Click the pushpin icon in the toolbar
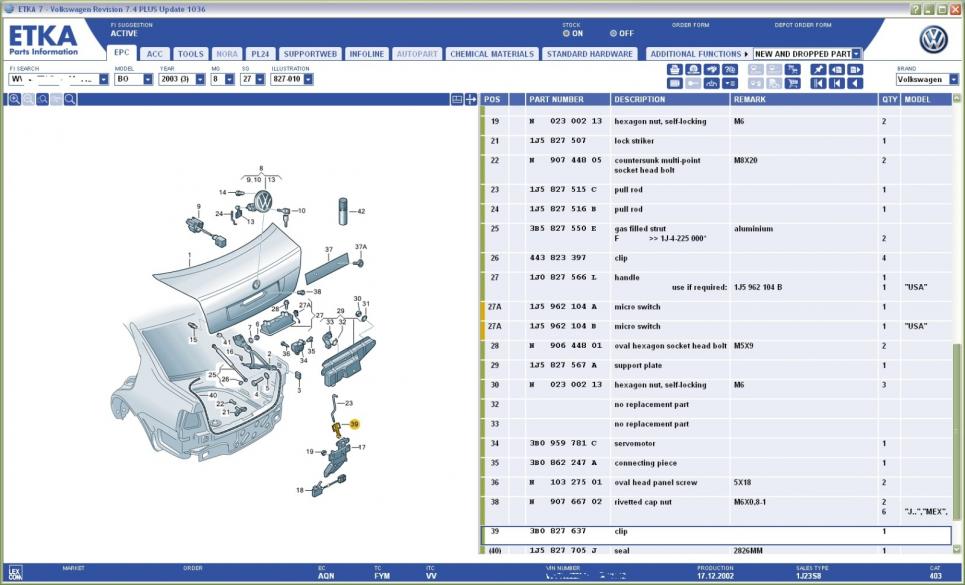The height and width of the screenshot is (585, 965). 818,70
